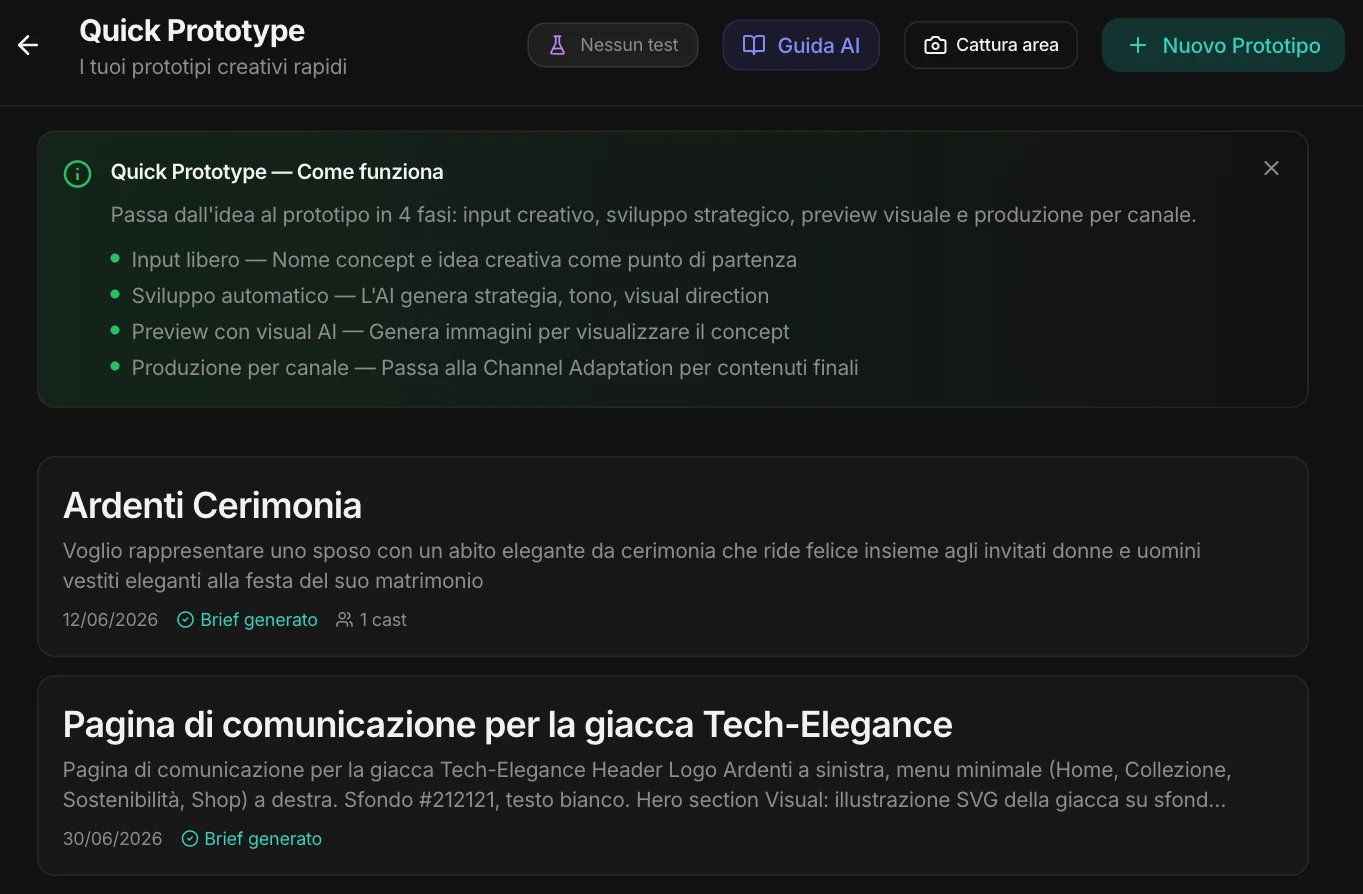Click the book icon in Guida AI
This screenshot has height=894, width=1363.
[x=754, y=45]
